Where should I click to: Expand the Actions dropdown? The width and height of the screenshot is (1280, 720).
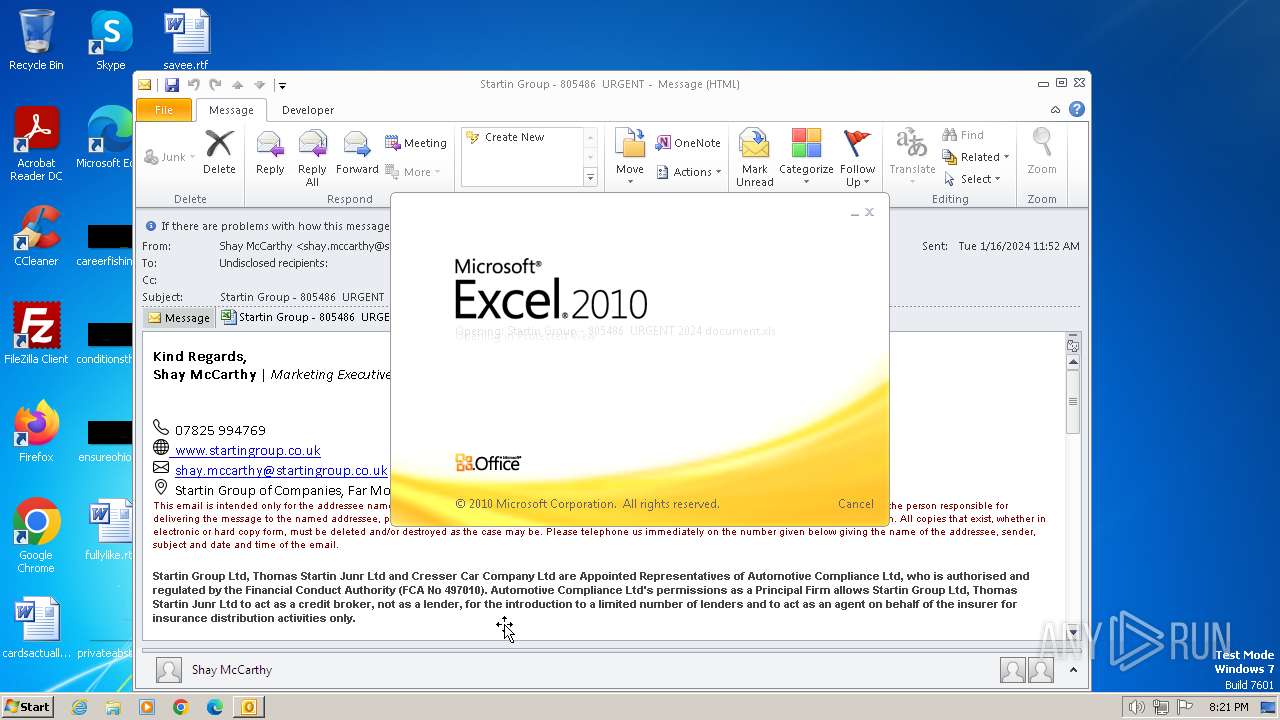point(689,172)
